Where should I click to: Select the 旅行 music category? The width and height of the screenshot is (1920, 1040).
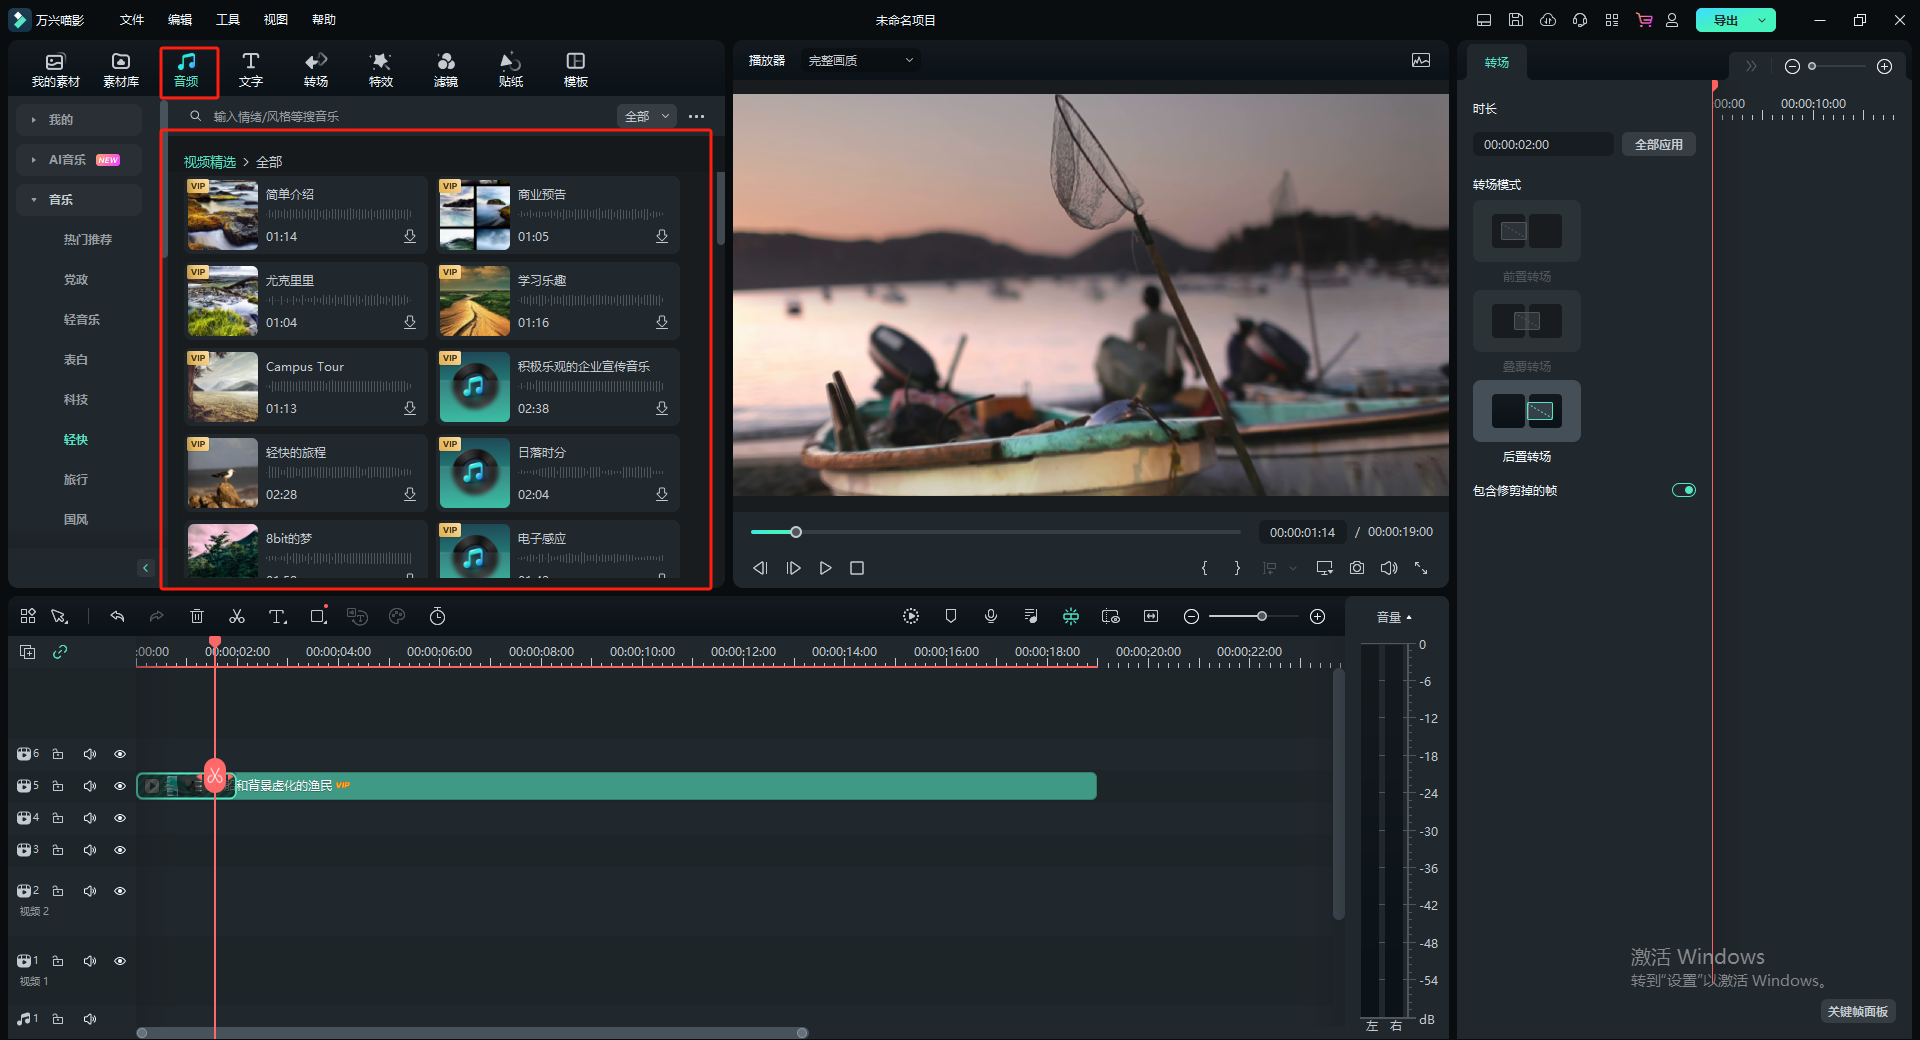coord(76,480)
